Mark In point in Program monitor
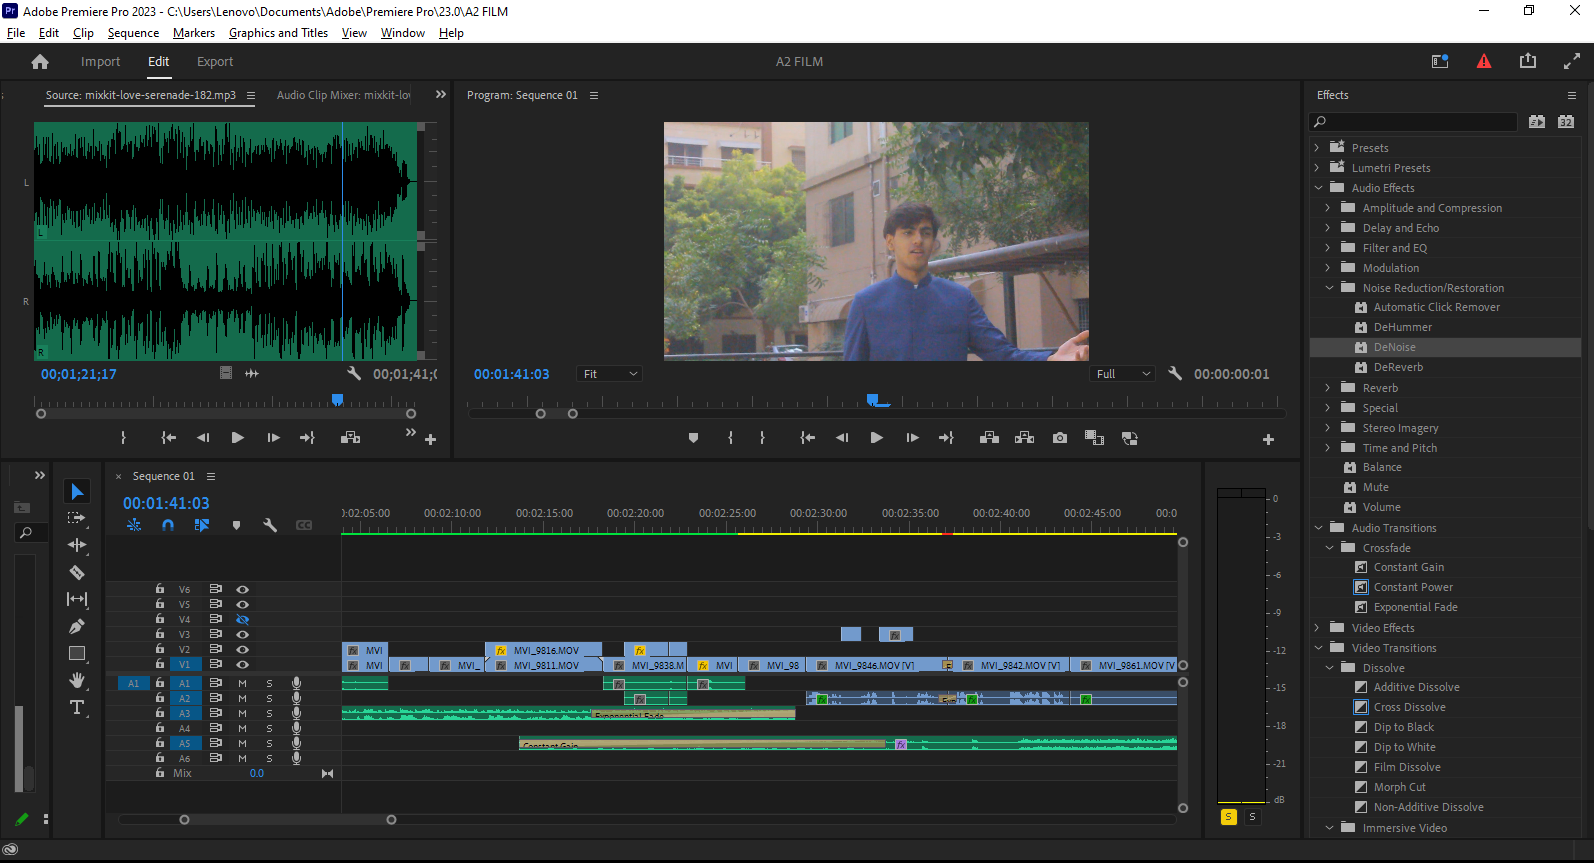The height and width of the screenshot is (863, 1594). pyautogui.click(x=731, y=438)
